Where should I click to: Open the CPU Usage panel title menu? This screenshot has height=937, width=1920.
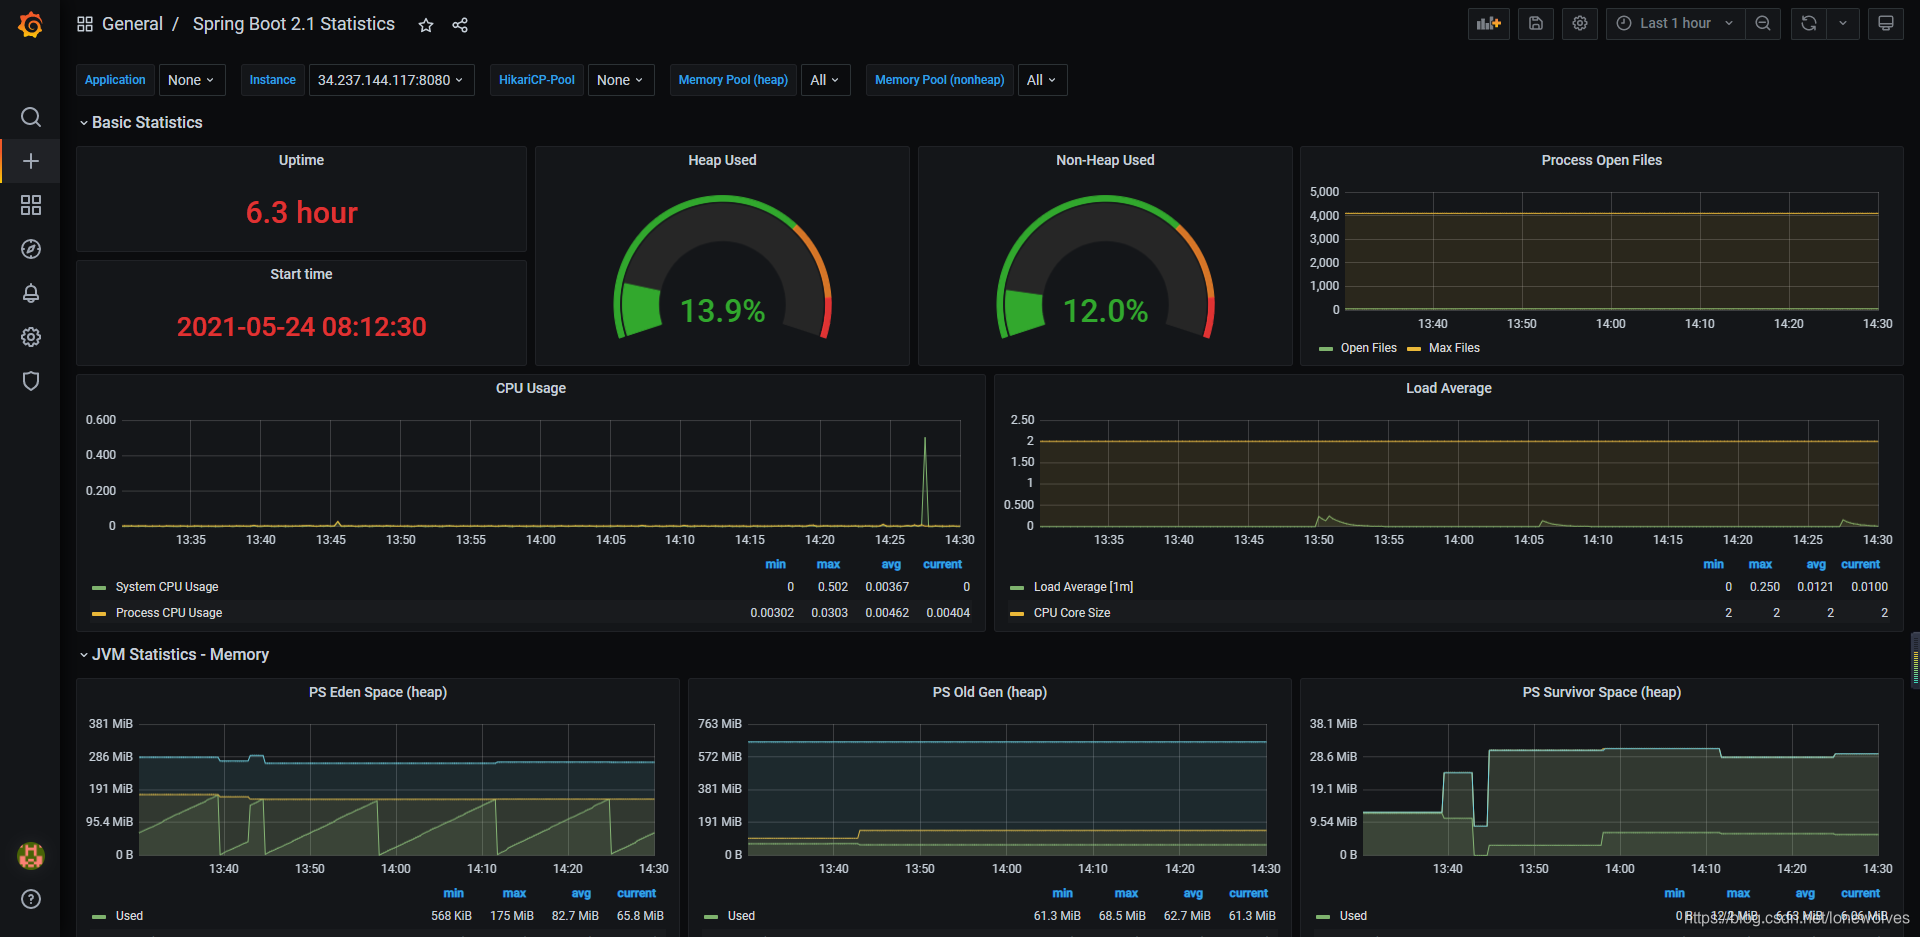click(x=531, y=388)
